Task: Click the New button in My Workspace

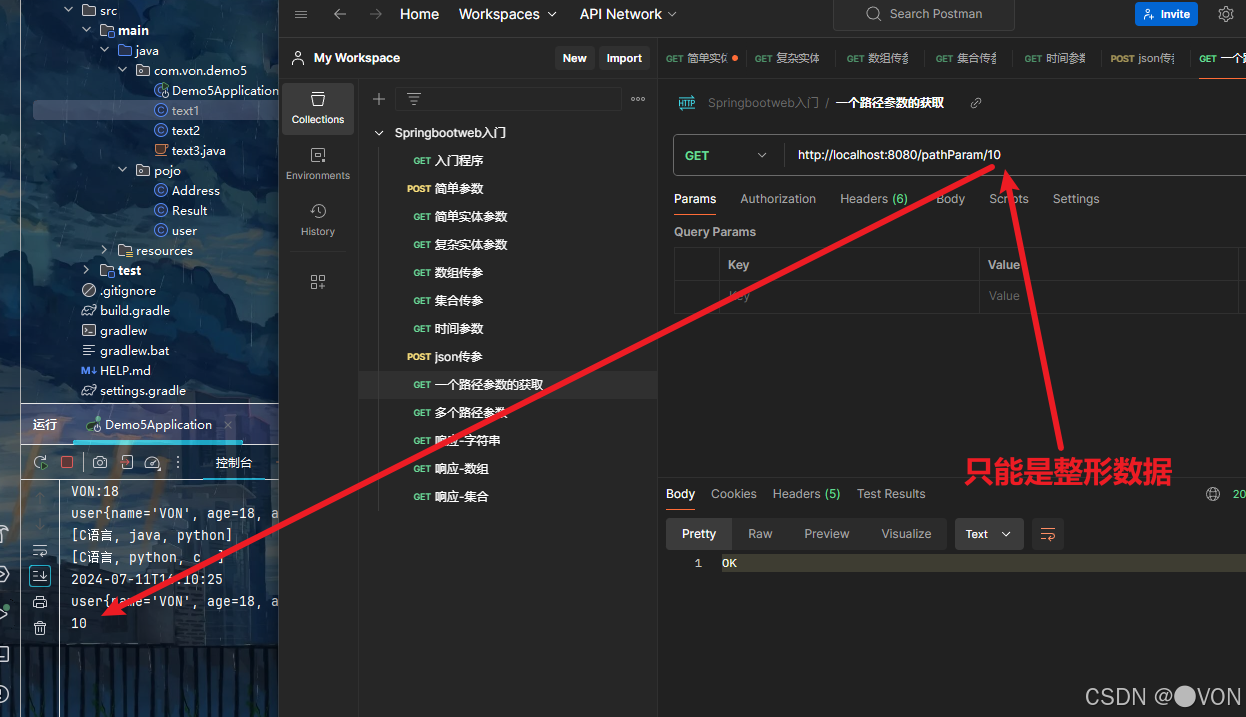Action: pos(575,58)
